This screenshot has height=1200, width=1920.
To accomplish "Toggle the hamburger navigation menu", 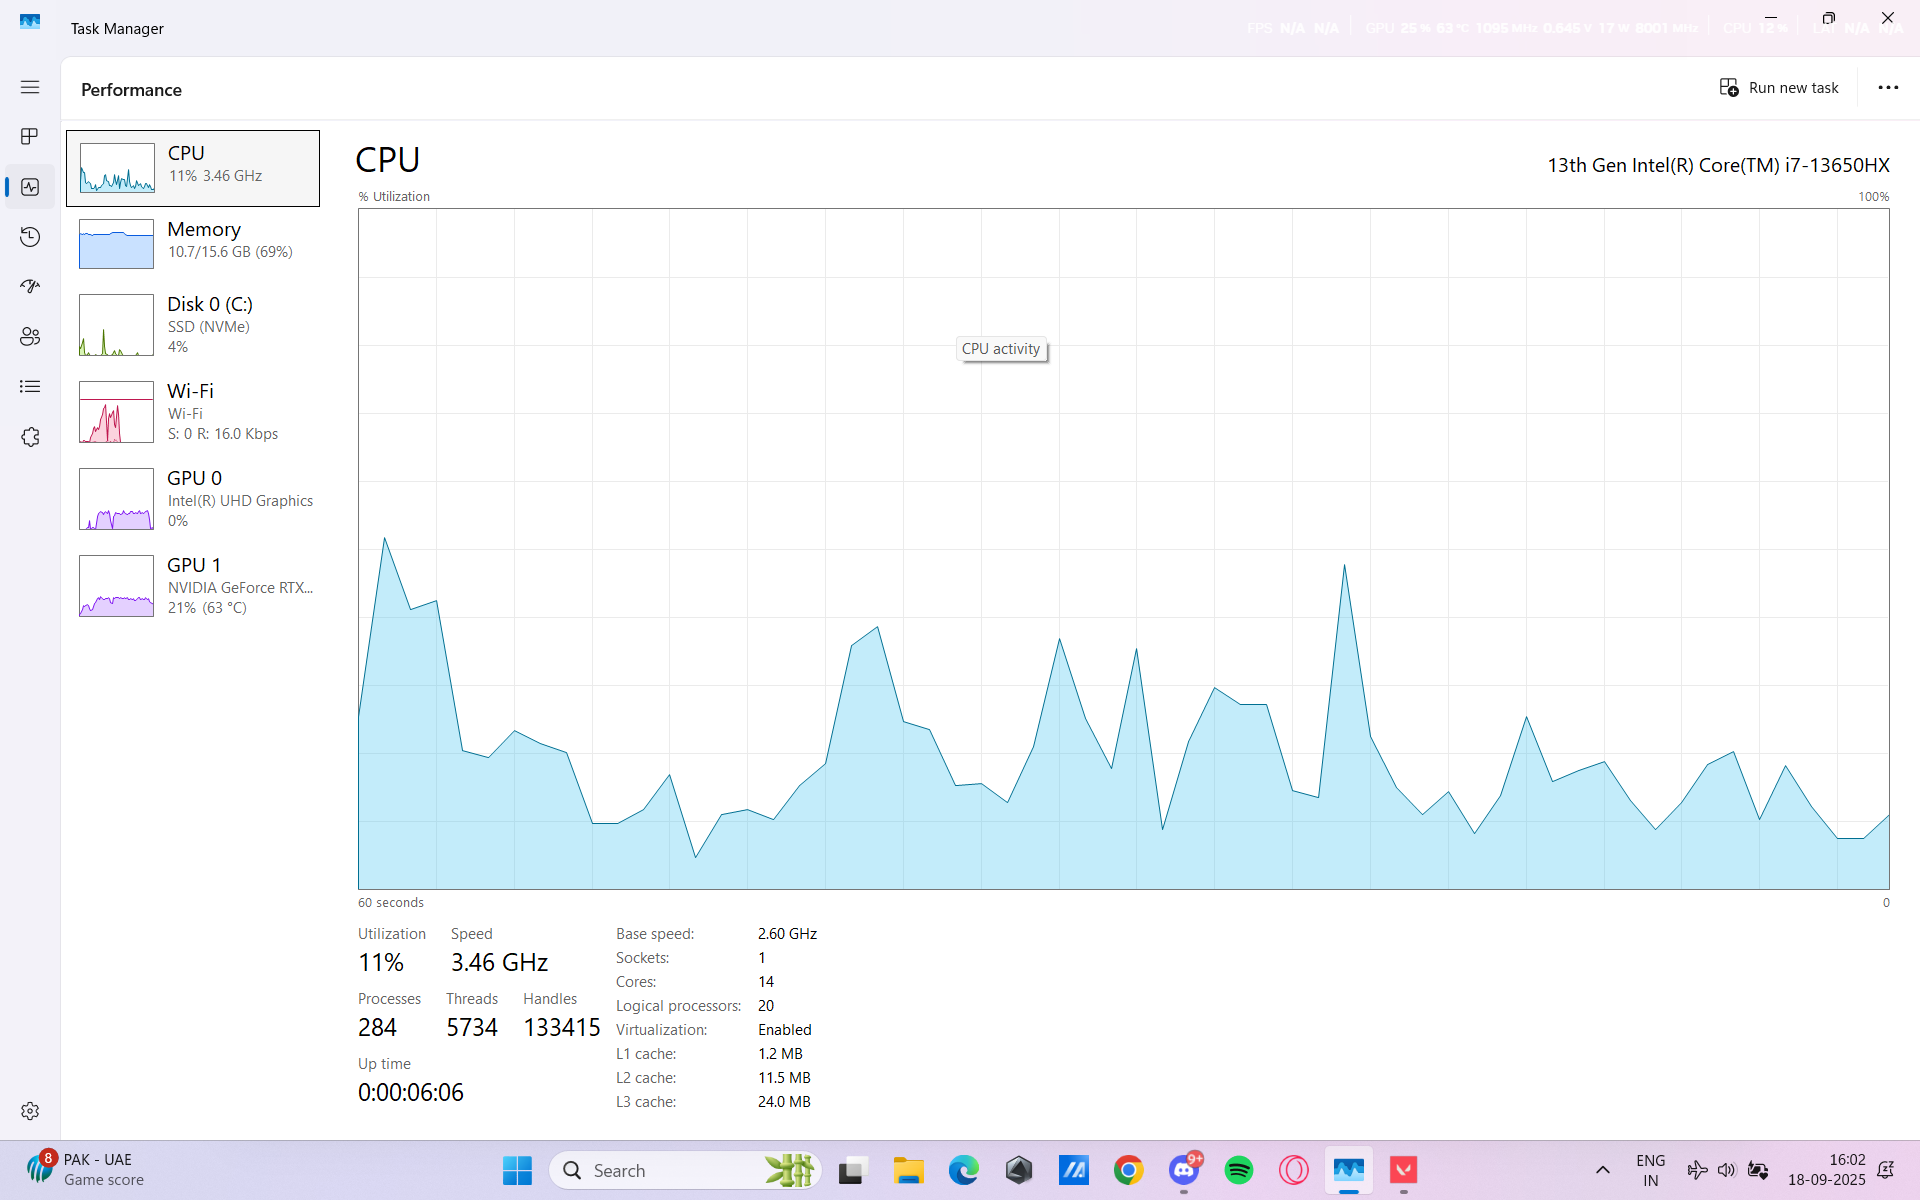I will pos(30,87).
